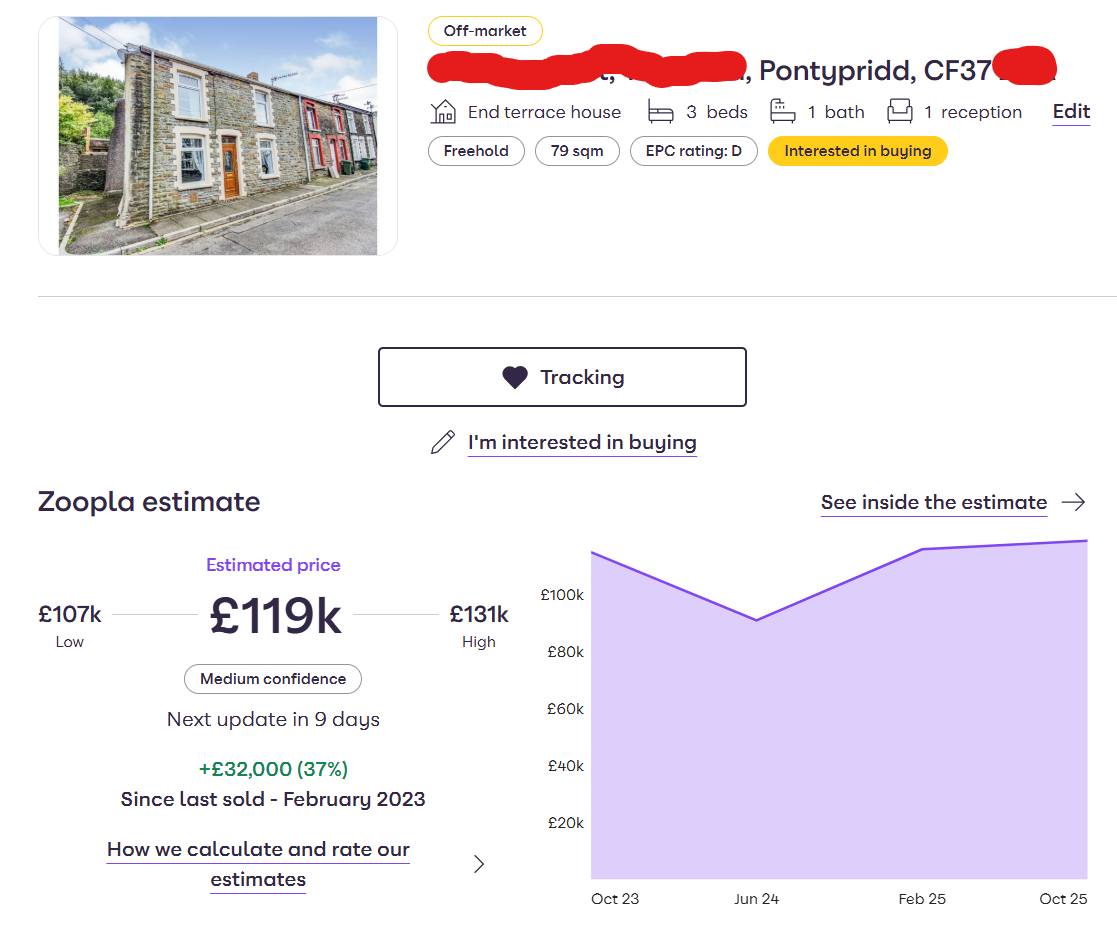
Task: Expand the chevron beside How we calculate estimates
Action: 479,864
